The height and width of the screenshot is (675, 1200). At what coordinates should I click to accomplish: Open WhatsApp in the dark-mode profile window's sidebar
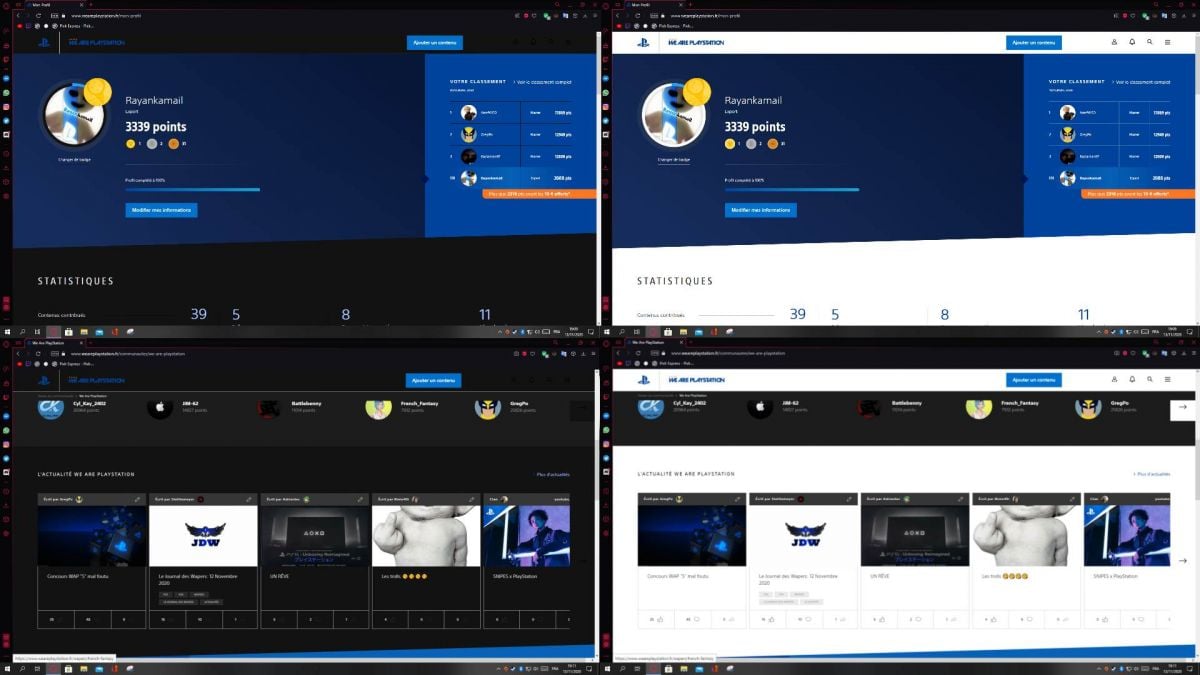point(5,92)
